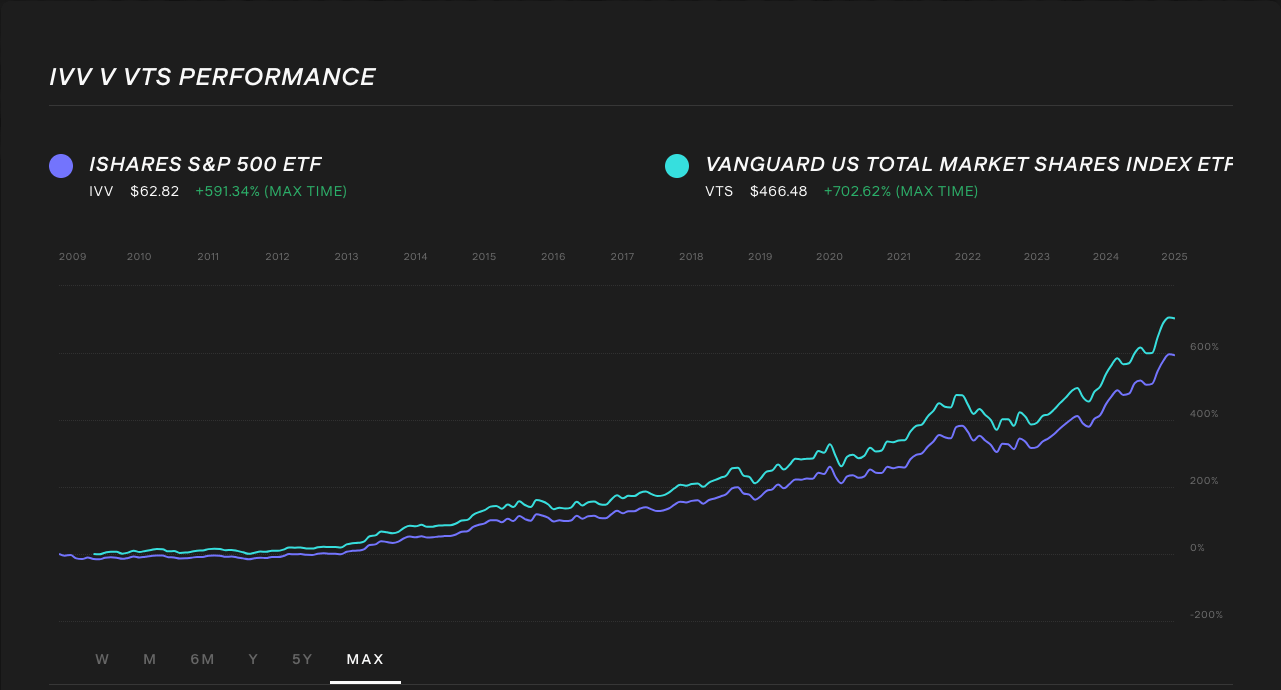Viewport: 1281px width, 690px height.
Task: Click the +702.62% (MAX TIME) link
Action: (900, 191)
